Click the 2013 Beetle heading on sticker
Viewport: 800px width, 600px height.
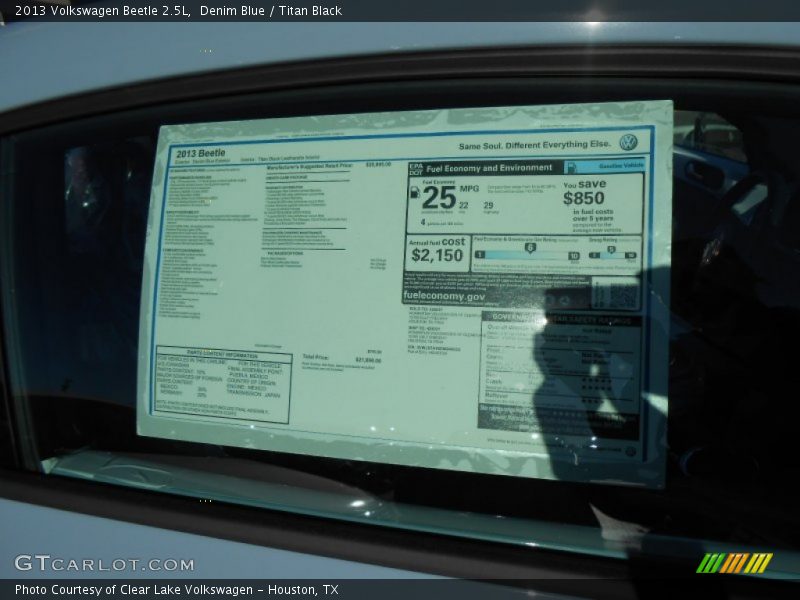tap(200, 153)
